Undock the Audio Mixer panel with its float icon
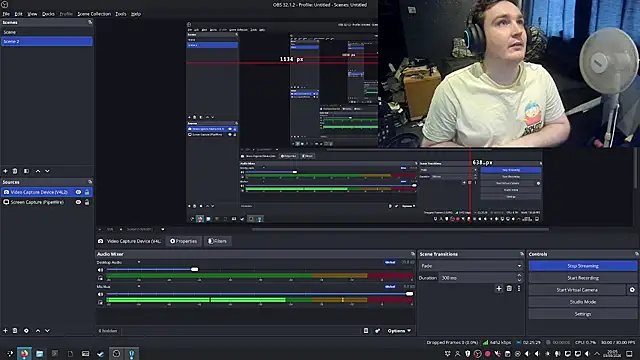This screenshot has height=360, width=640. coord(413,254)
